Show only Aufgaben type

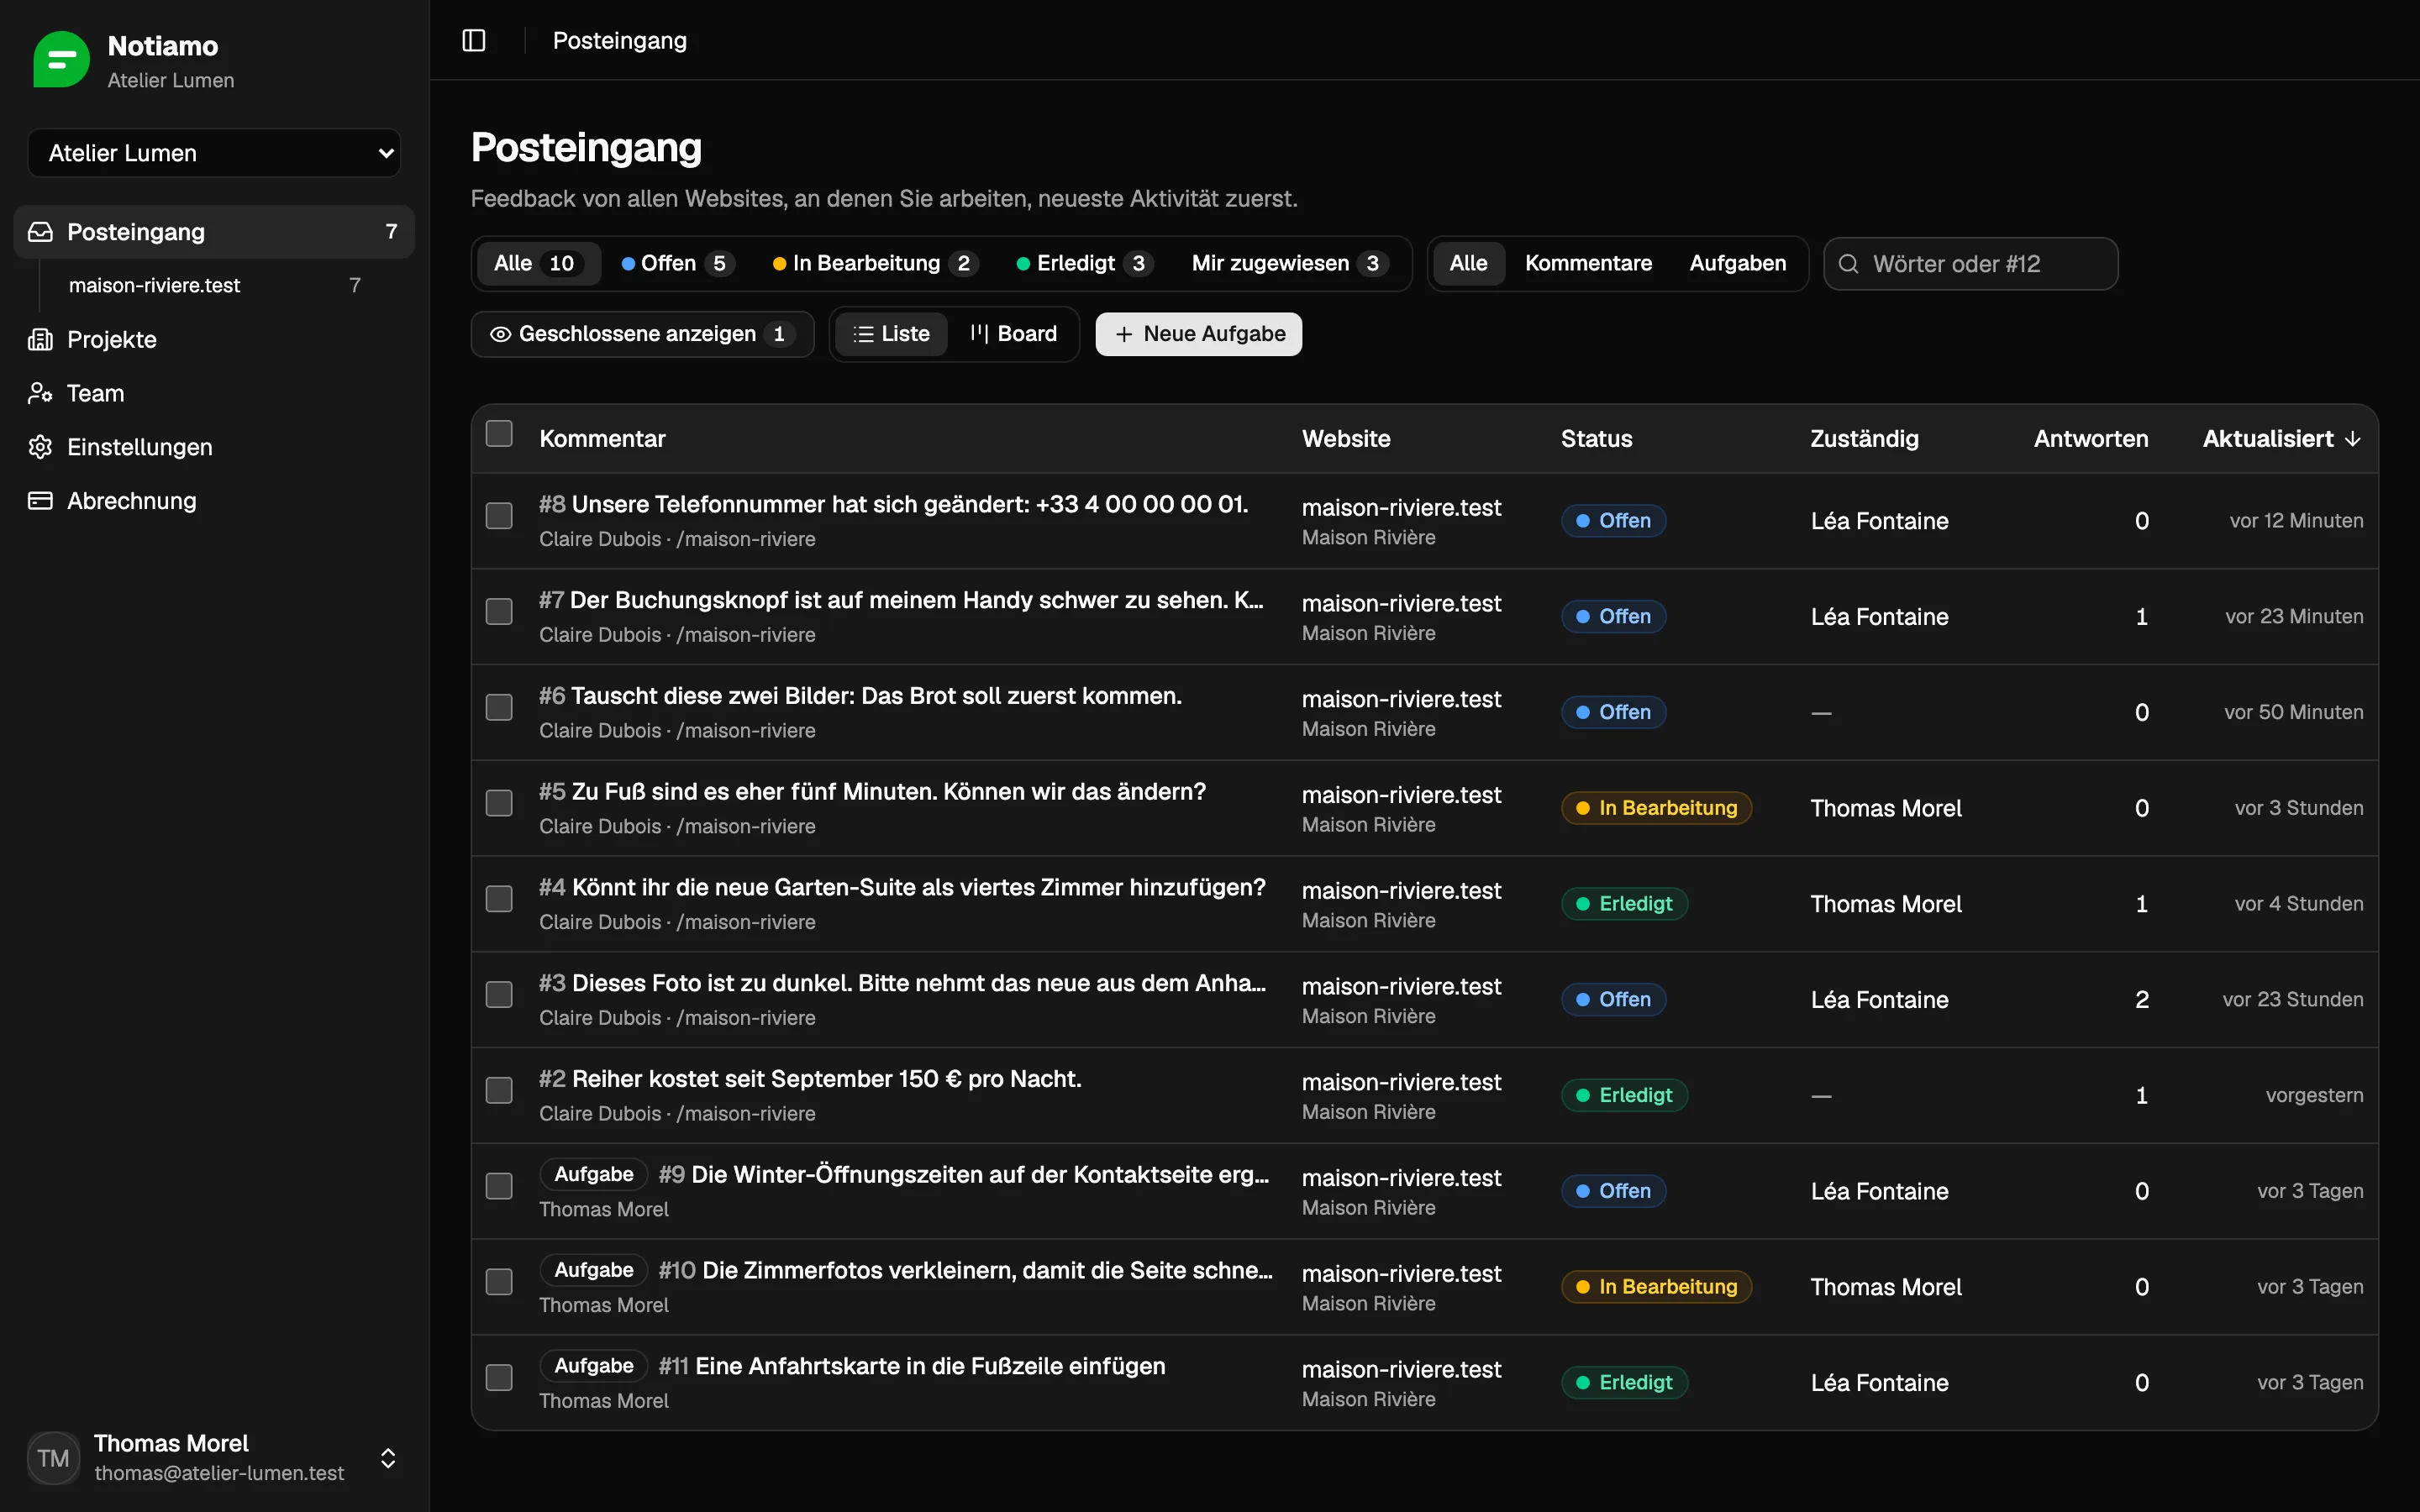(x=1737, y=264)
